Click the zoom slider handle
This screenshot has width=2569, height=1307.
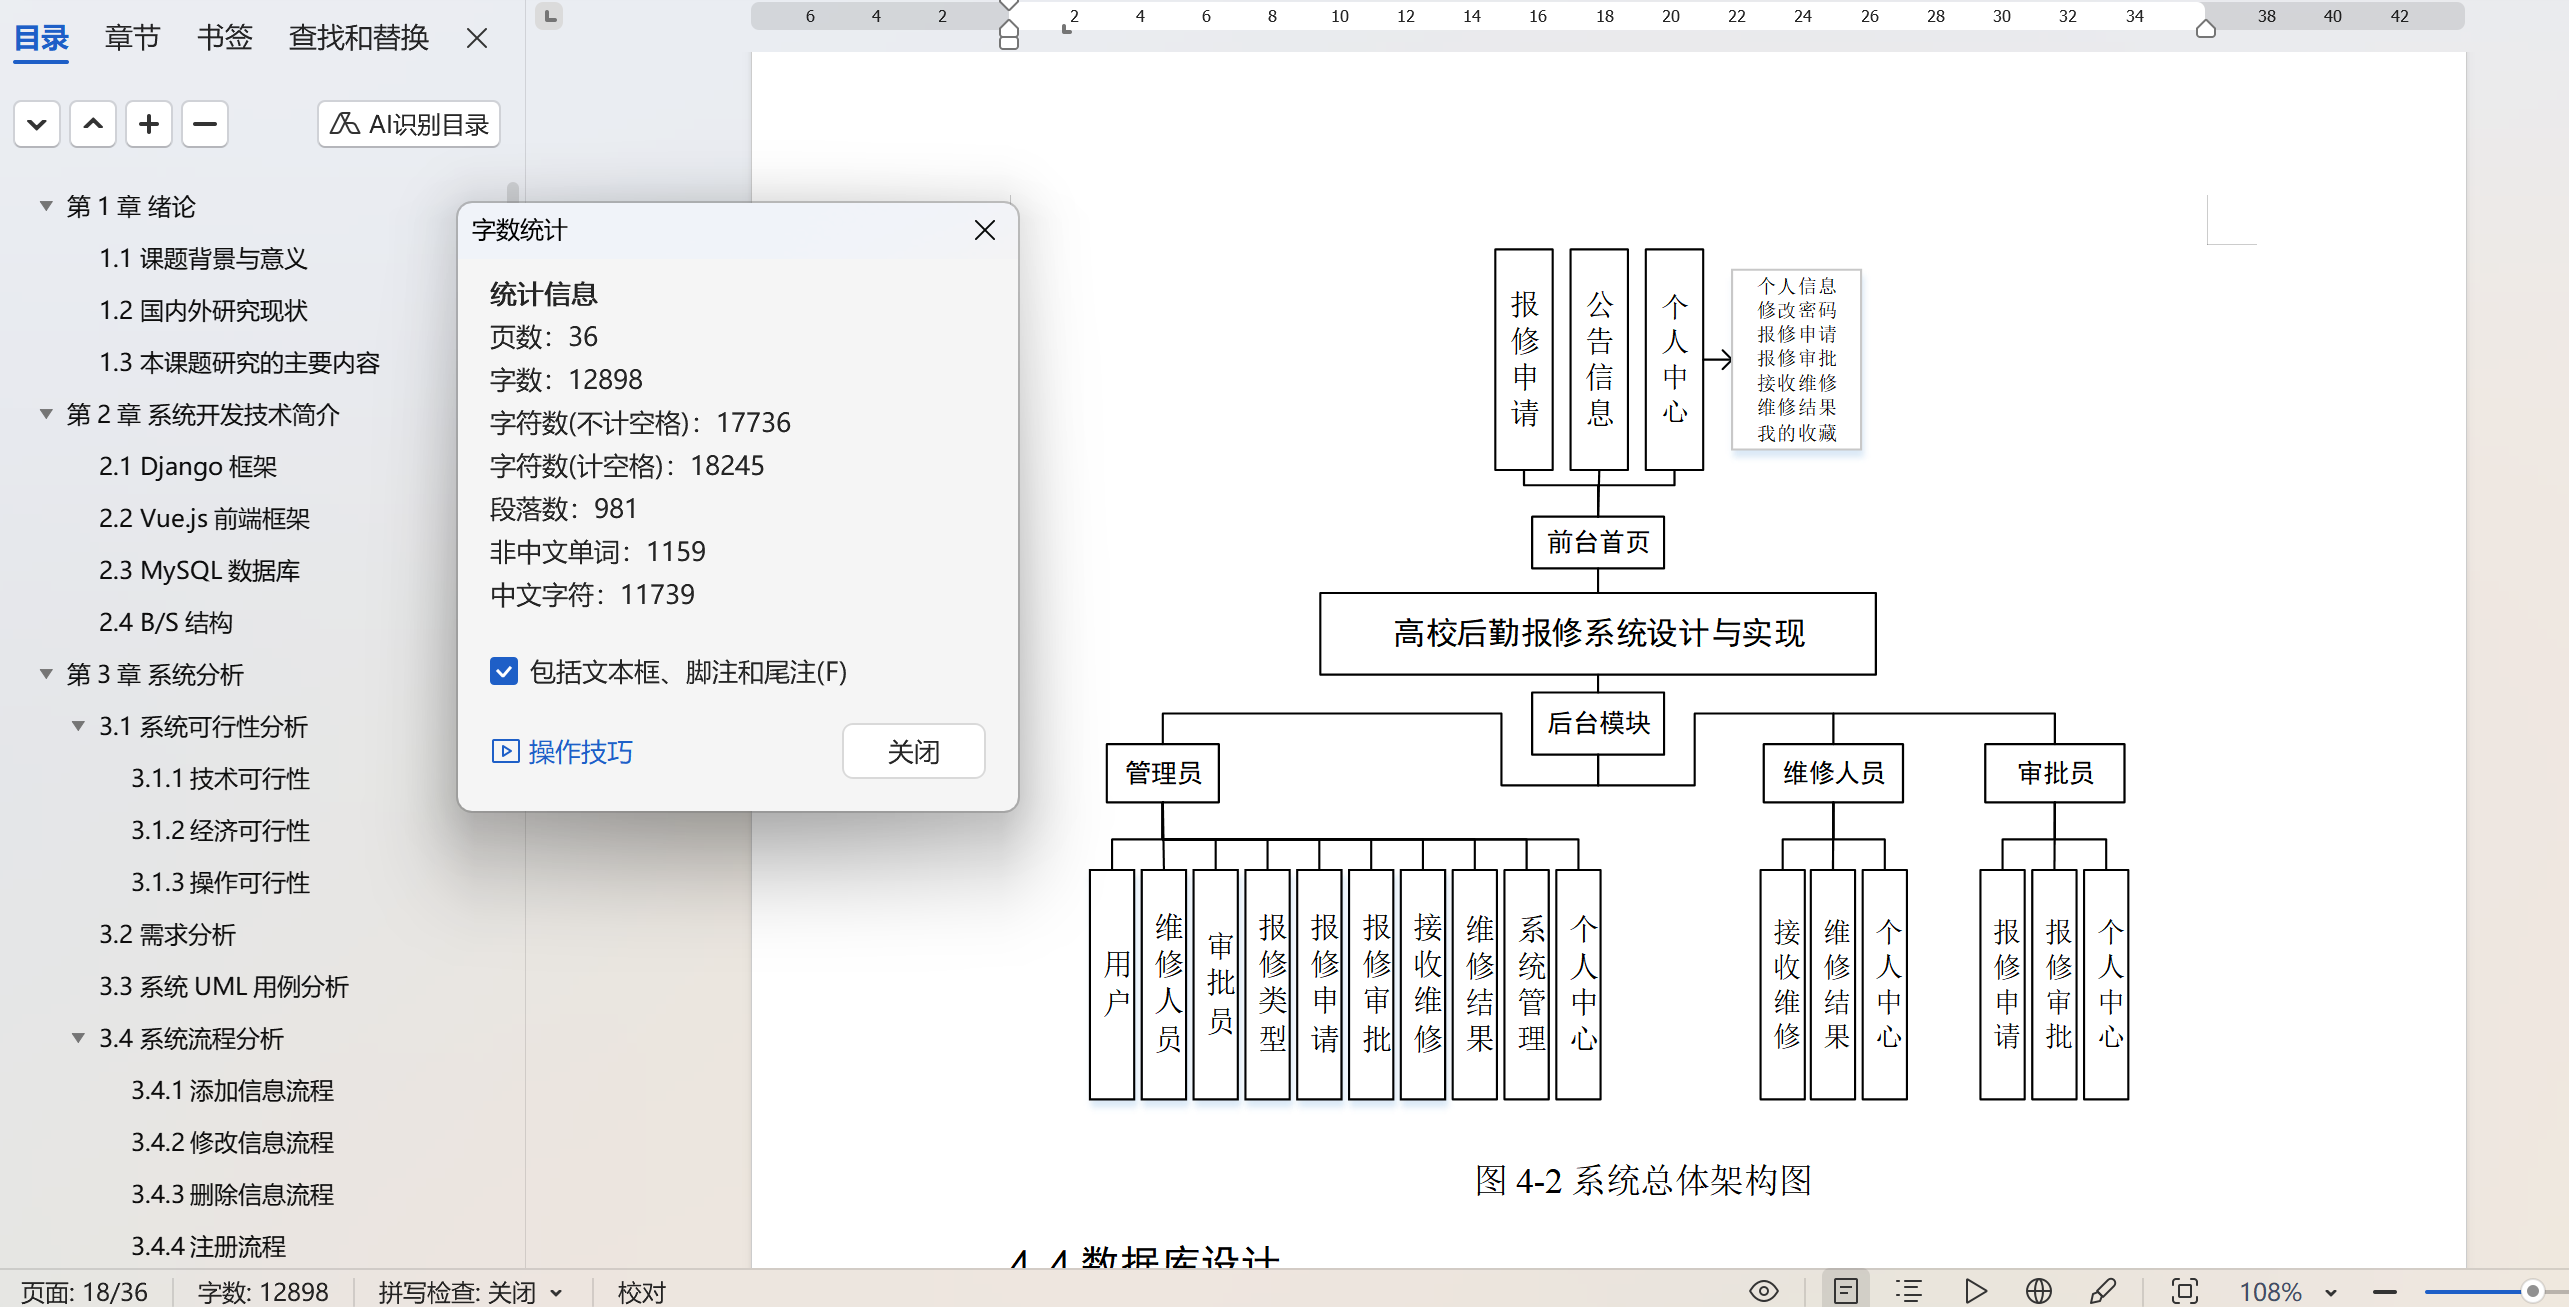tap(2532, 1291)
